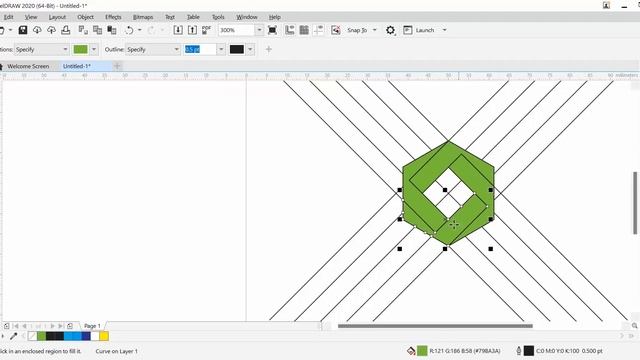Go to the last page arrow
This screenshot has width=640, height=360.
pyautogui.click(x=60, y=326)
